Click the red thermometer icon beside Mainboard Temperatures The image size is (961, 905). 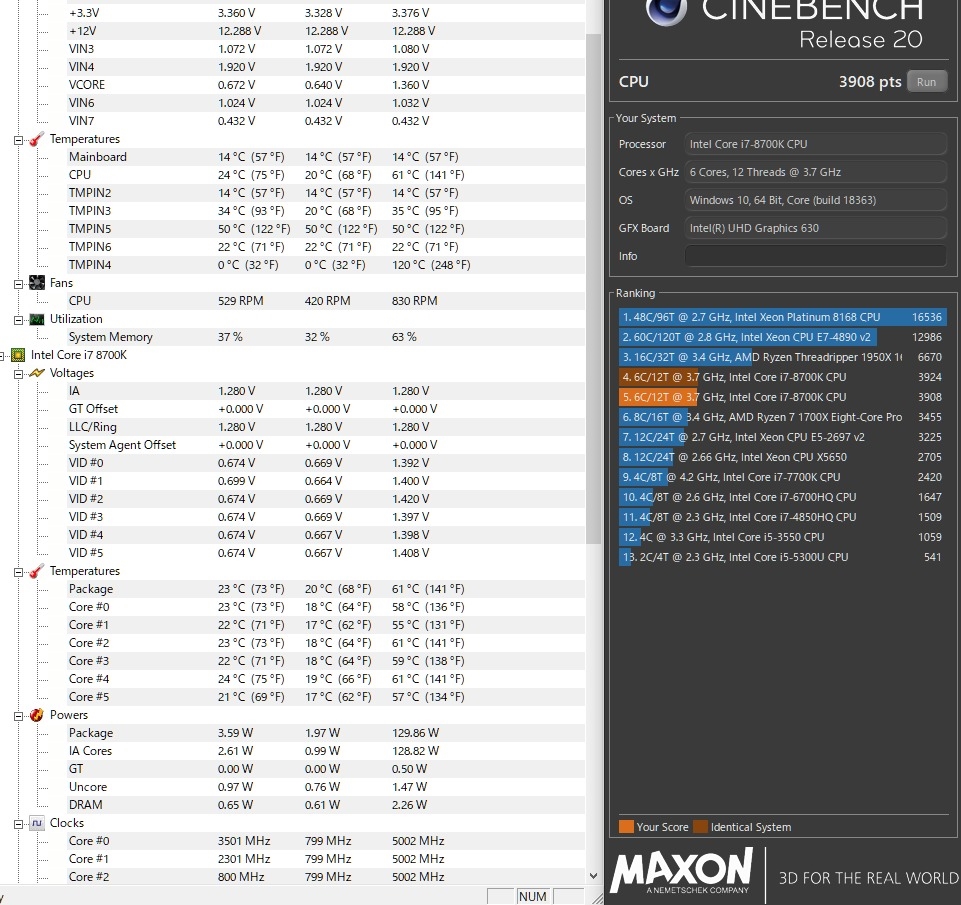(x=37, y=139)
